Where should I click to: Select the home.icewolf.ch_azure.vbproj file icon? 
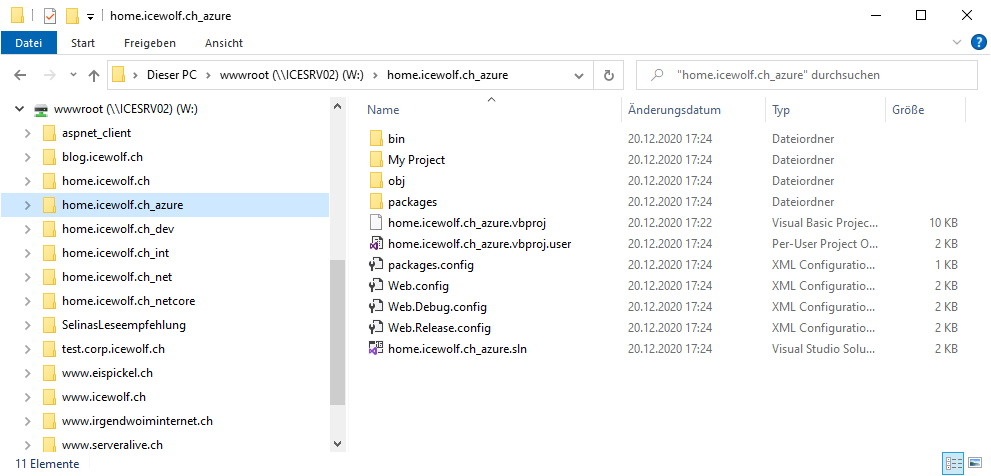pos(375,223)
